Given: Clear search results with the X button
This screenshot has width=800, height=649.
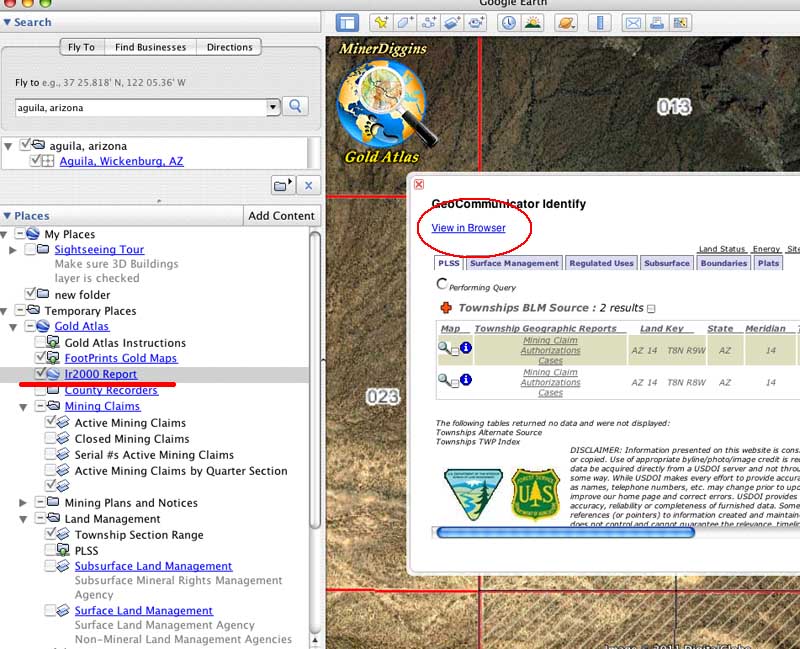Looking at the screenshot, I should point(308,185).
